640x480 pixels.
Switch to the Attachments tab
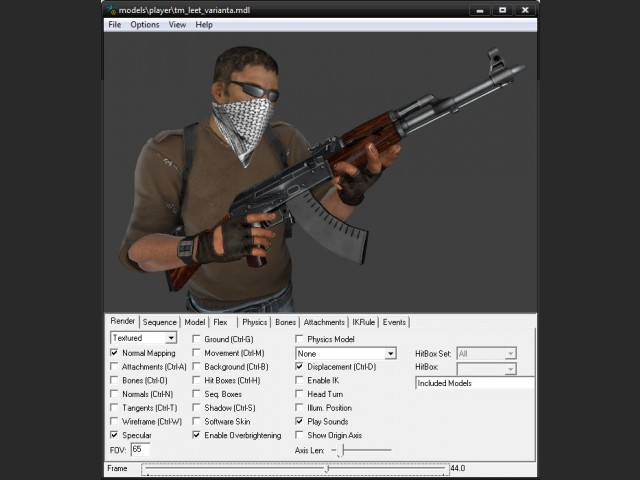tap(324, 322)
